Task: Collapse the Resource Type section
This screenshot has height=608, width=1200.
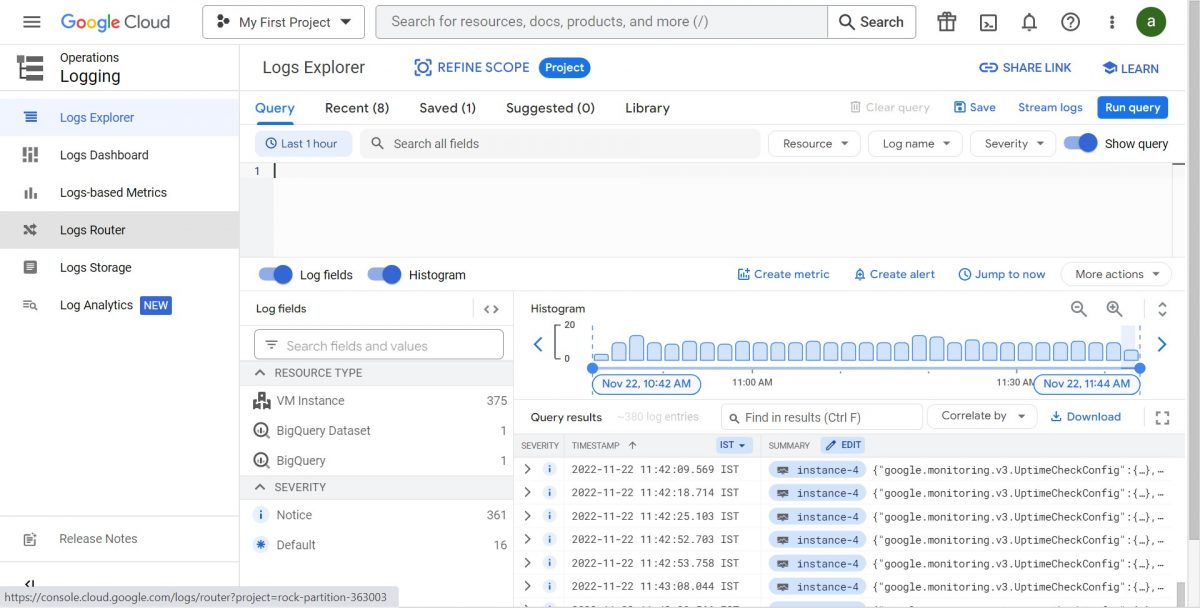Action: [258, 372]
